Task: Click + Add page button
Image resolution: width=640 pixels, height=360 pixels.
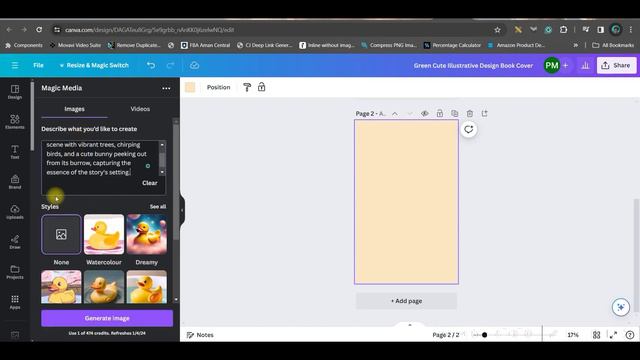Action: [x=406, y=301]
